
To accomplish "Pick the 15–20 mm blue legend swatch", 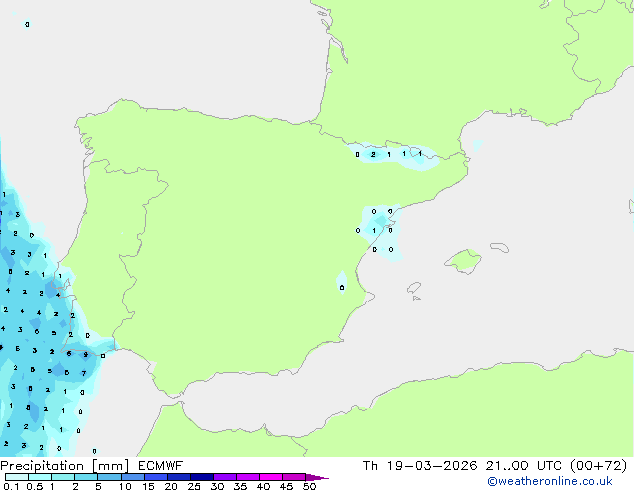I will click(155, 477).
